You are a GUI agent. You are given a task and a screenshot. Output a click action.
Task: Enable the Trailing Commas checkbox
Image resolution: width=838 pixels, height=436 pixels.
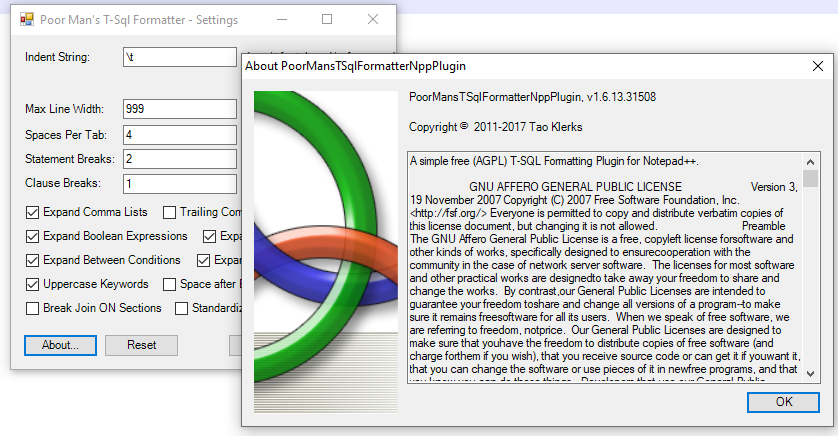[169, 213]
